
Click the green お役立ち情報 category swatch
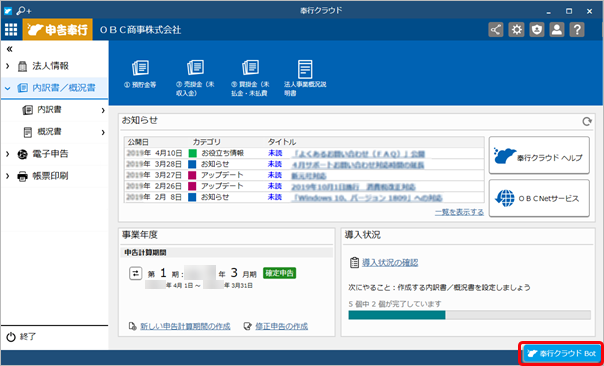tap(192, 153)
